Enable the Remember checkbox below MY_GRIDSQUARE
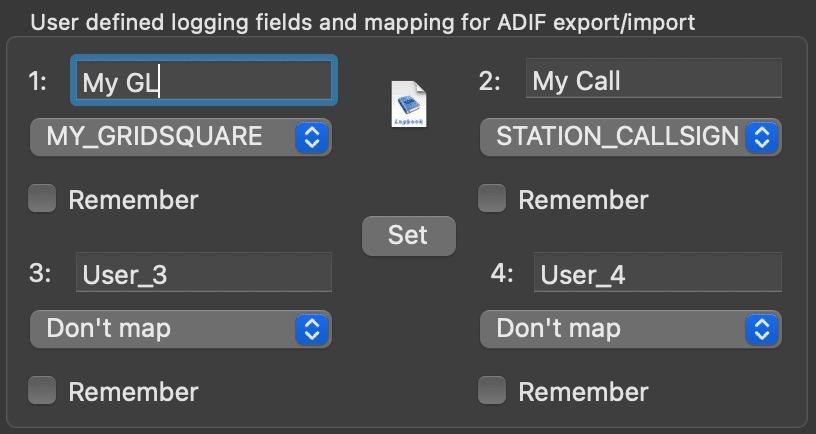The image size is (816, 434). (x=42, y=198)
